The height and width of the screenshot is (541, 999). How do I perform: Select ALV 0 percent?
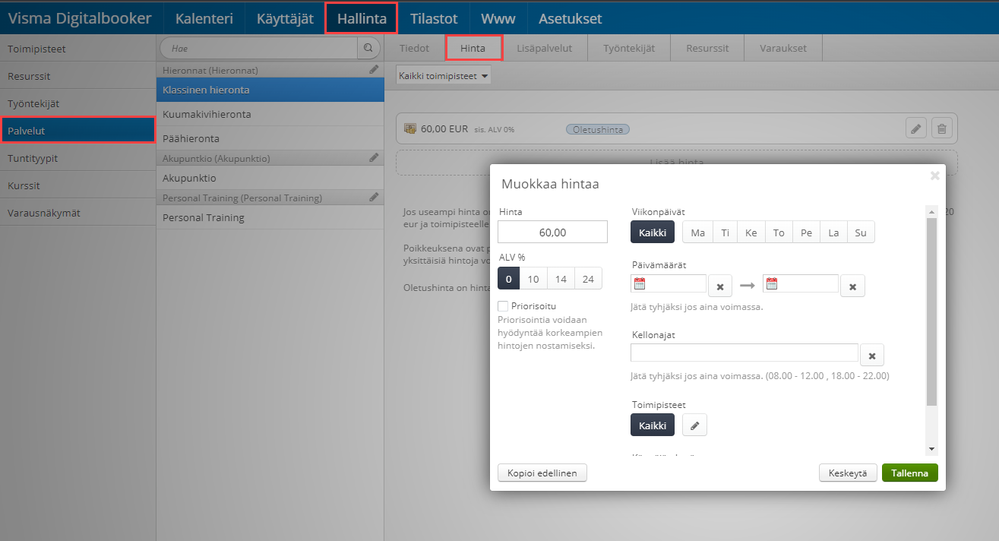(508, 278)
